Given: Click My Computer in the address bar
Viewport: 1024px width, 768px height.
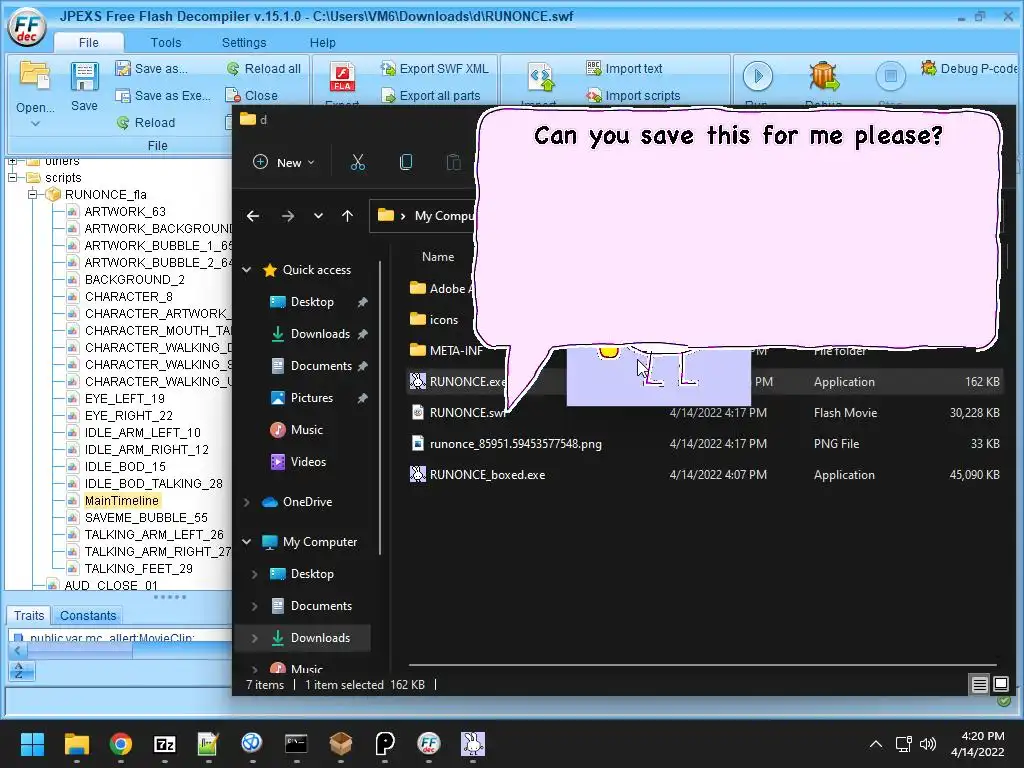Looking at the screenshot, I should coord(443,216).
